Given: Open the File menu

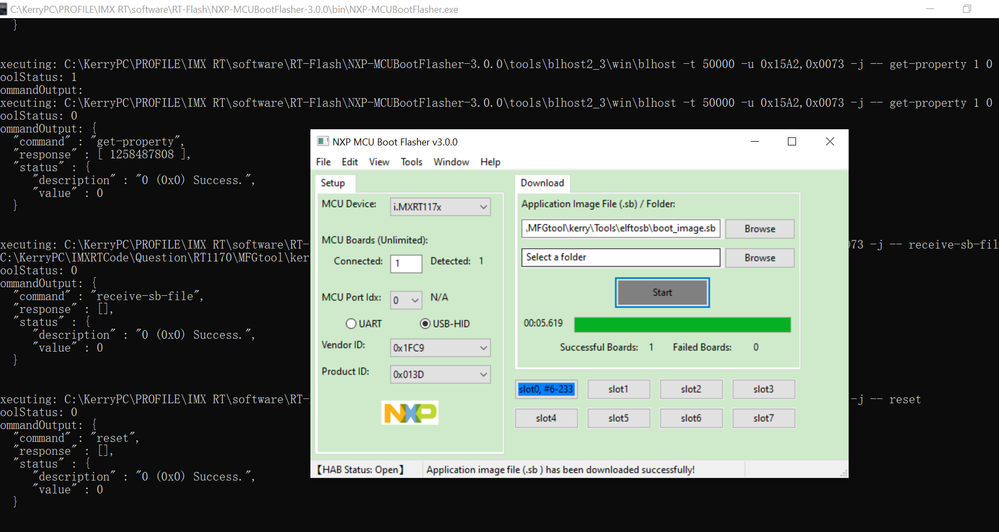Looking at the screenshot, I should coord(324,162).
